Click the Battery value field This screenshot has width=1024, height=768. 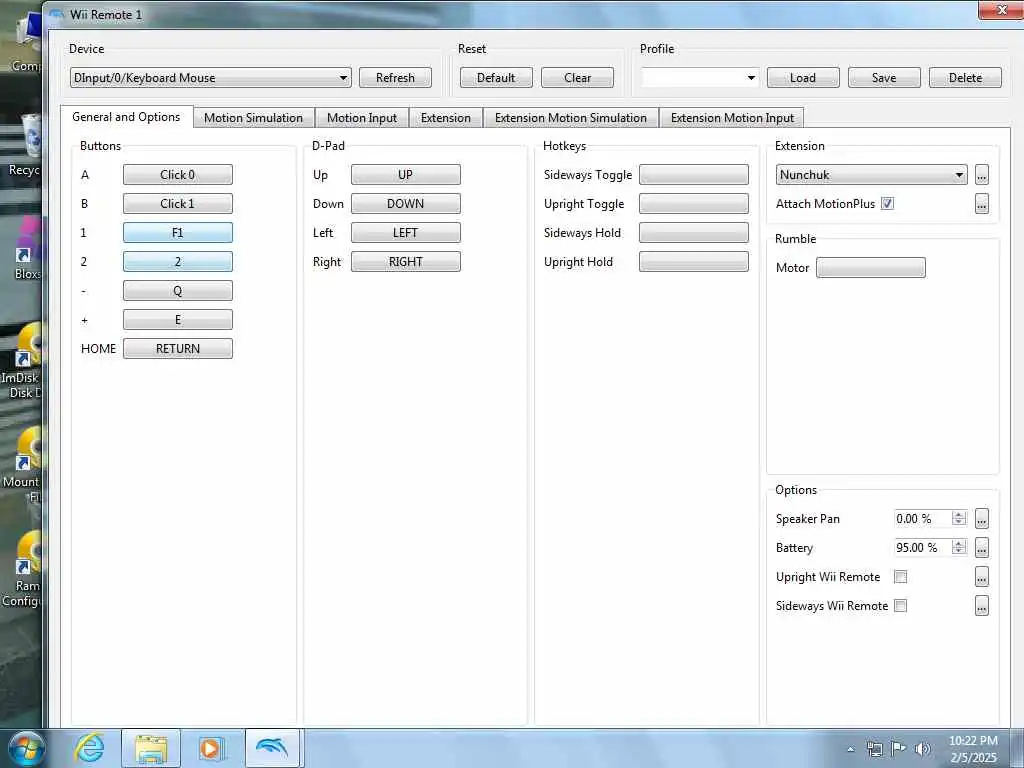[922, 548]
